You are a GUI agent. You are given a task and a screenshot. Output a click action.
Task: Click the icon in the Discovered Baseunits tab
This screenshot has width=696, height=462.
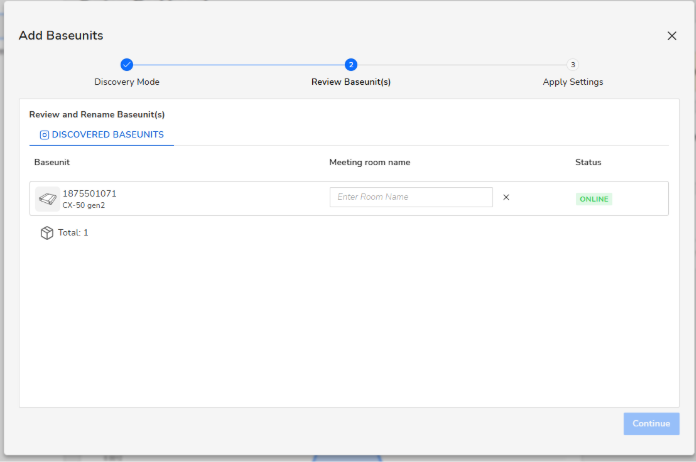(x=43, y=134)
